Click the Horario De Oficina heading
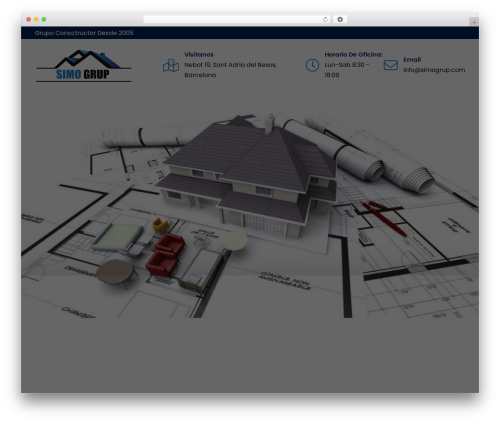The image size is (500, 423). pos(353,54)
